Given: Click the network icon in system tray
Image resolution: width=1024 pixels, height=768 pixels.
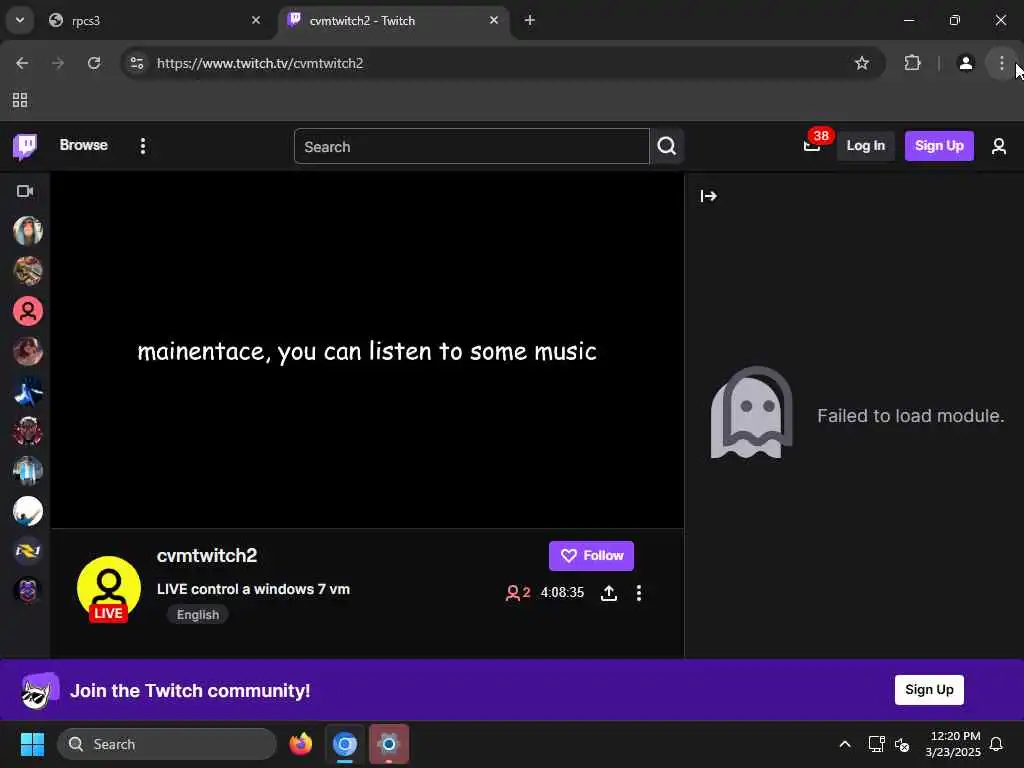Looking at the screenshot, I should pos(876,744).
